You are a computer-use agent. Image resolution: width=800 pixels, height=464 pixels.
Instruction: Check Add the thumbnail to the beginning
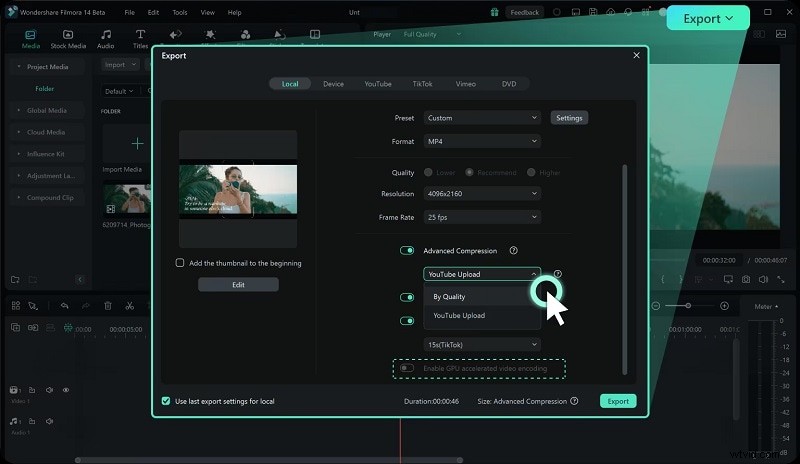(x=180, y=263)
